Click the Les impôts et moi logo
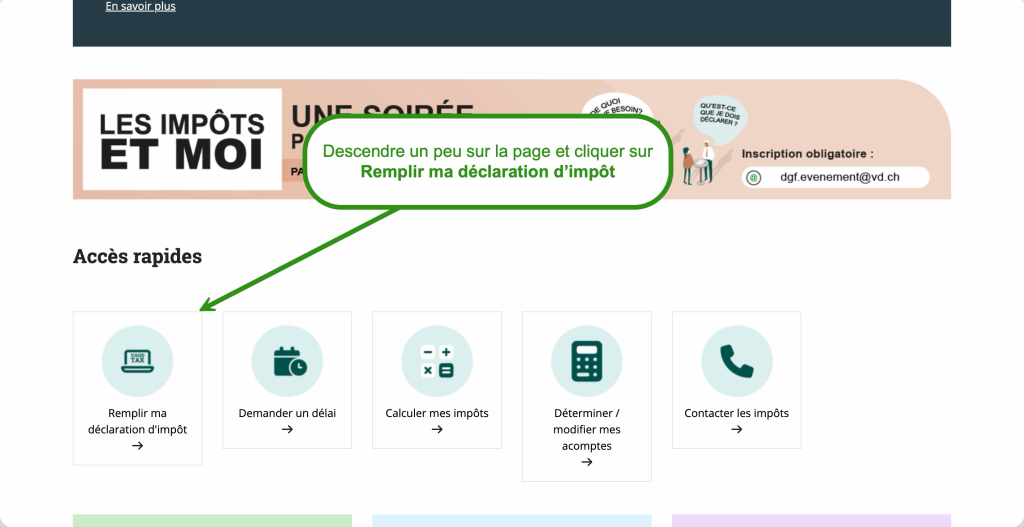This screenshot has height=527, width=1024. [182, 140]
